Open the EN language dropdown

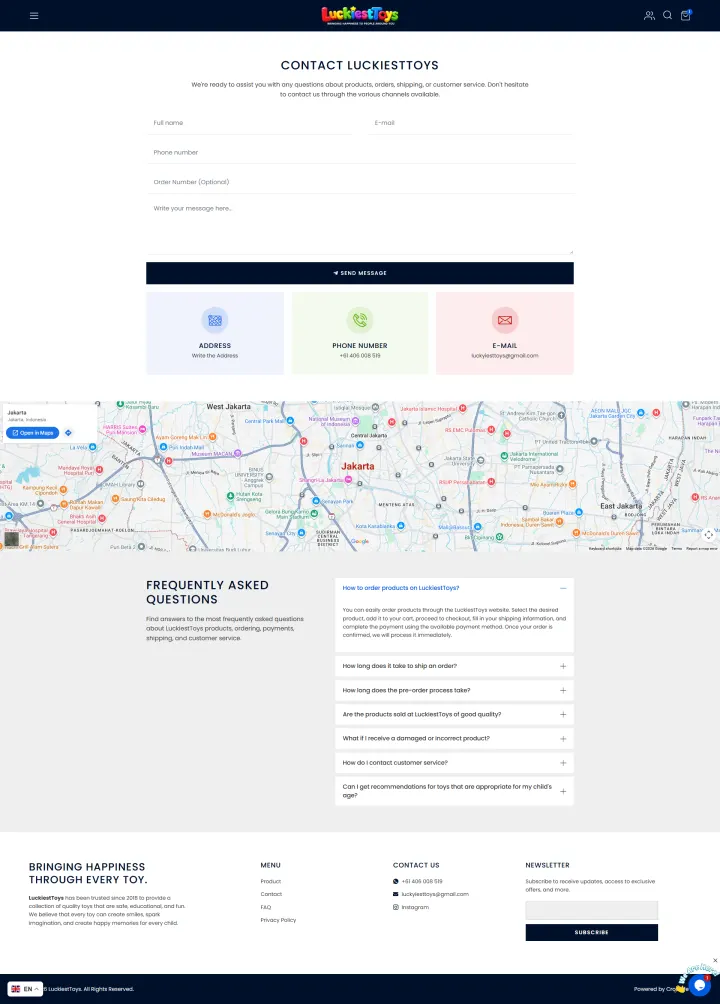coord(25,989)
